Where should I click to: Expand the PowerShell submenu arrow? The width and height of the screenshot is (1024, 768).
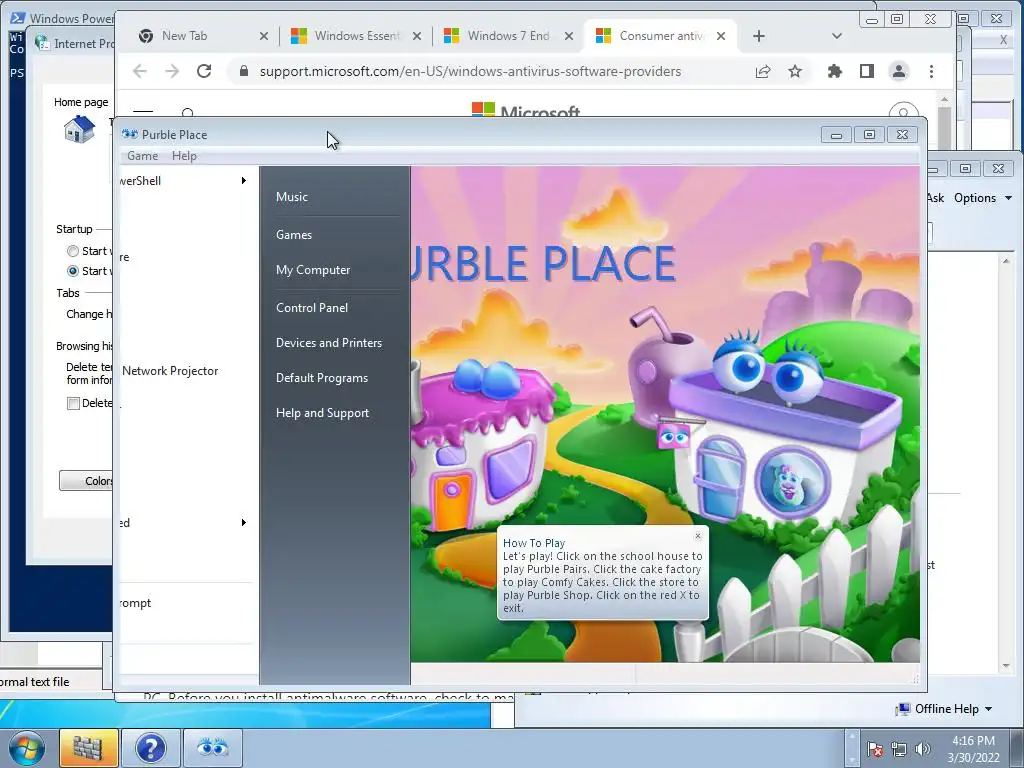(244, 180)
